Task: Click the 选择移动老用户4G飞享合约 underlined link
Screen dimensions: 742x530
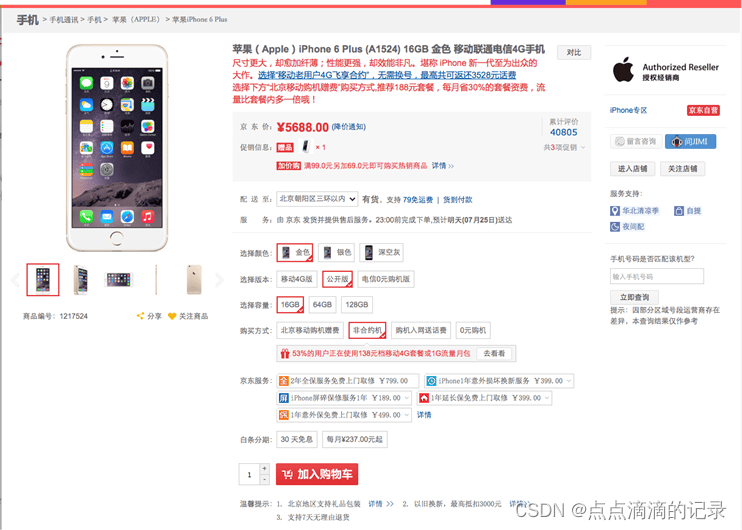Action: (x=387, y=75)
